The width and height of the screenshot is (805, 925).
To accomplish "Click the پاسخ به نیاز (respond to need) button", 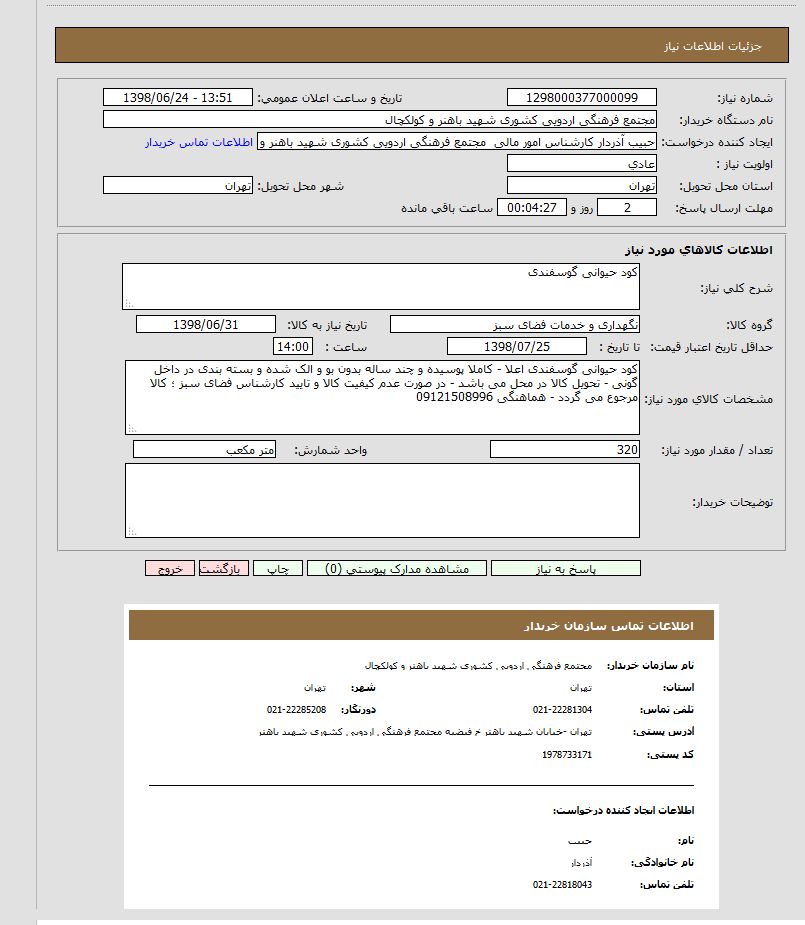I will (x=566, y=568).
